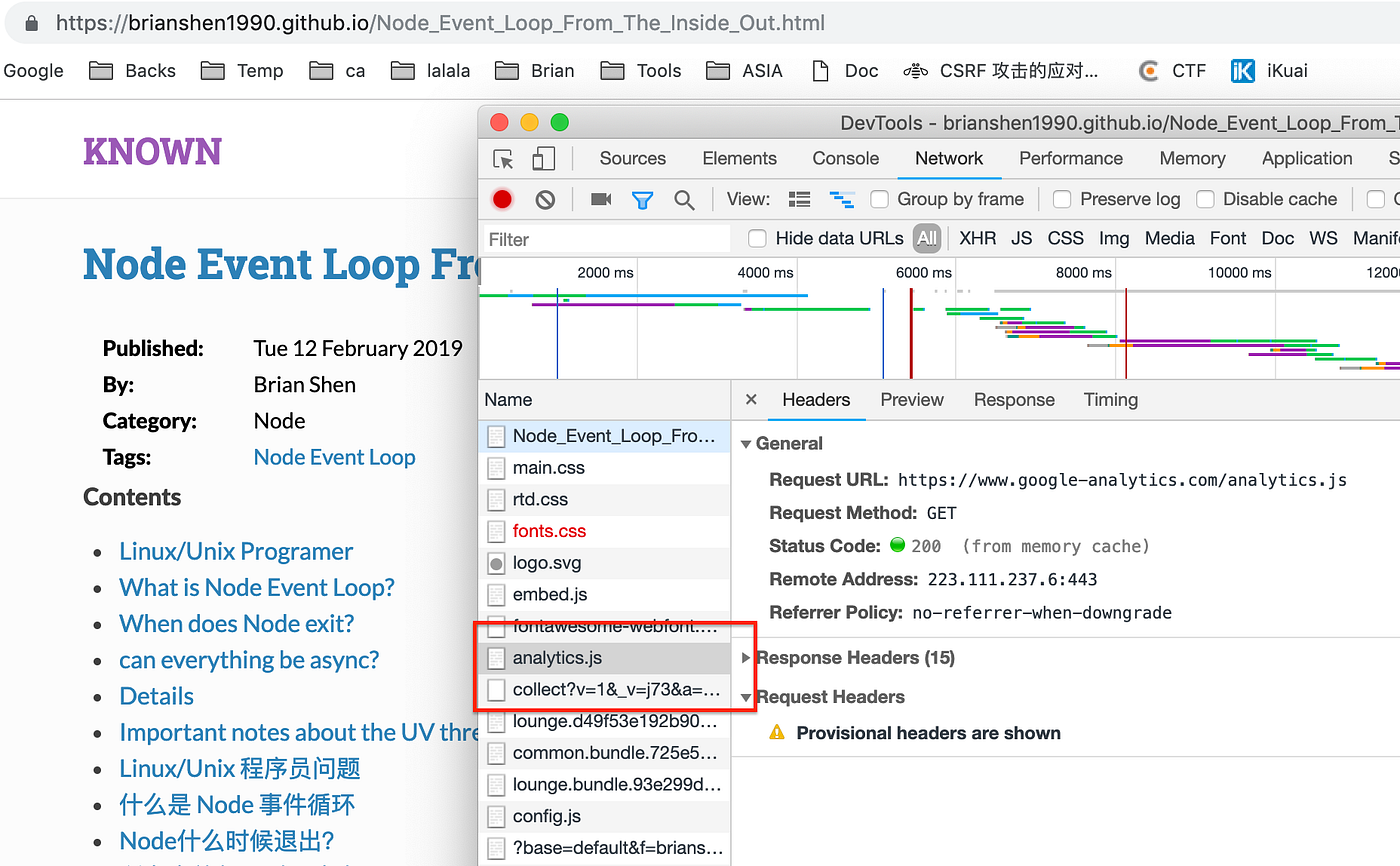Open search with the magnifying glass icon
1400x866 pixels.
(x=684, y=199)
